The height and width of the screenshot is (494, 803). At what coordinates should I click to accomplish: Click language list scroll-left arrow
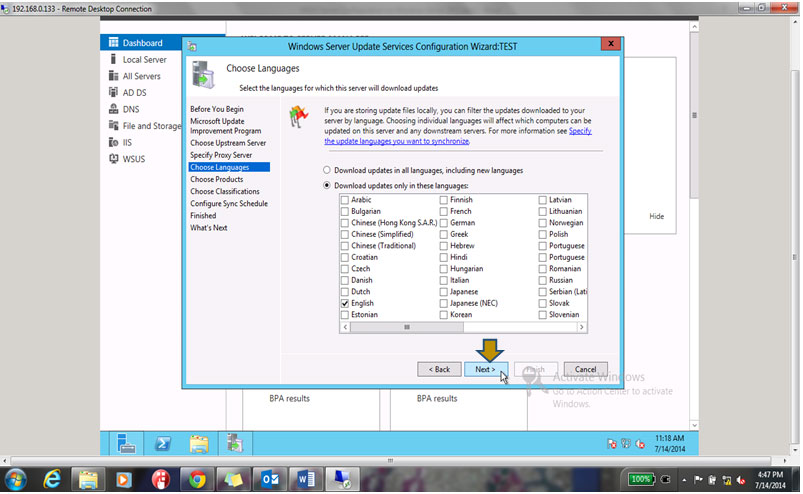tap(345, 327)
